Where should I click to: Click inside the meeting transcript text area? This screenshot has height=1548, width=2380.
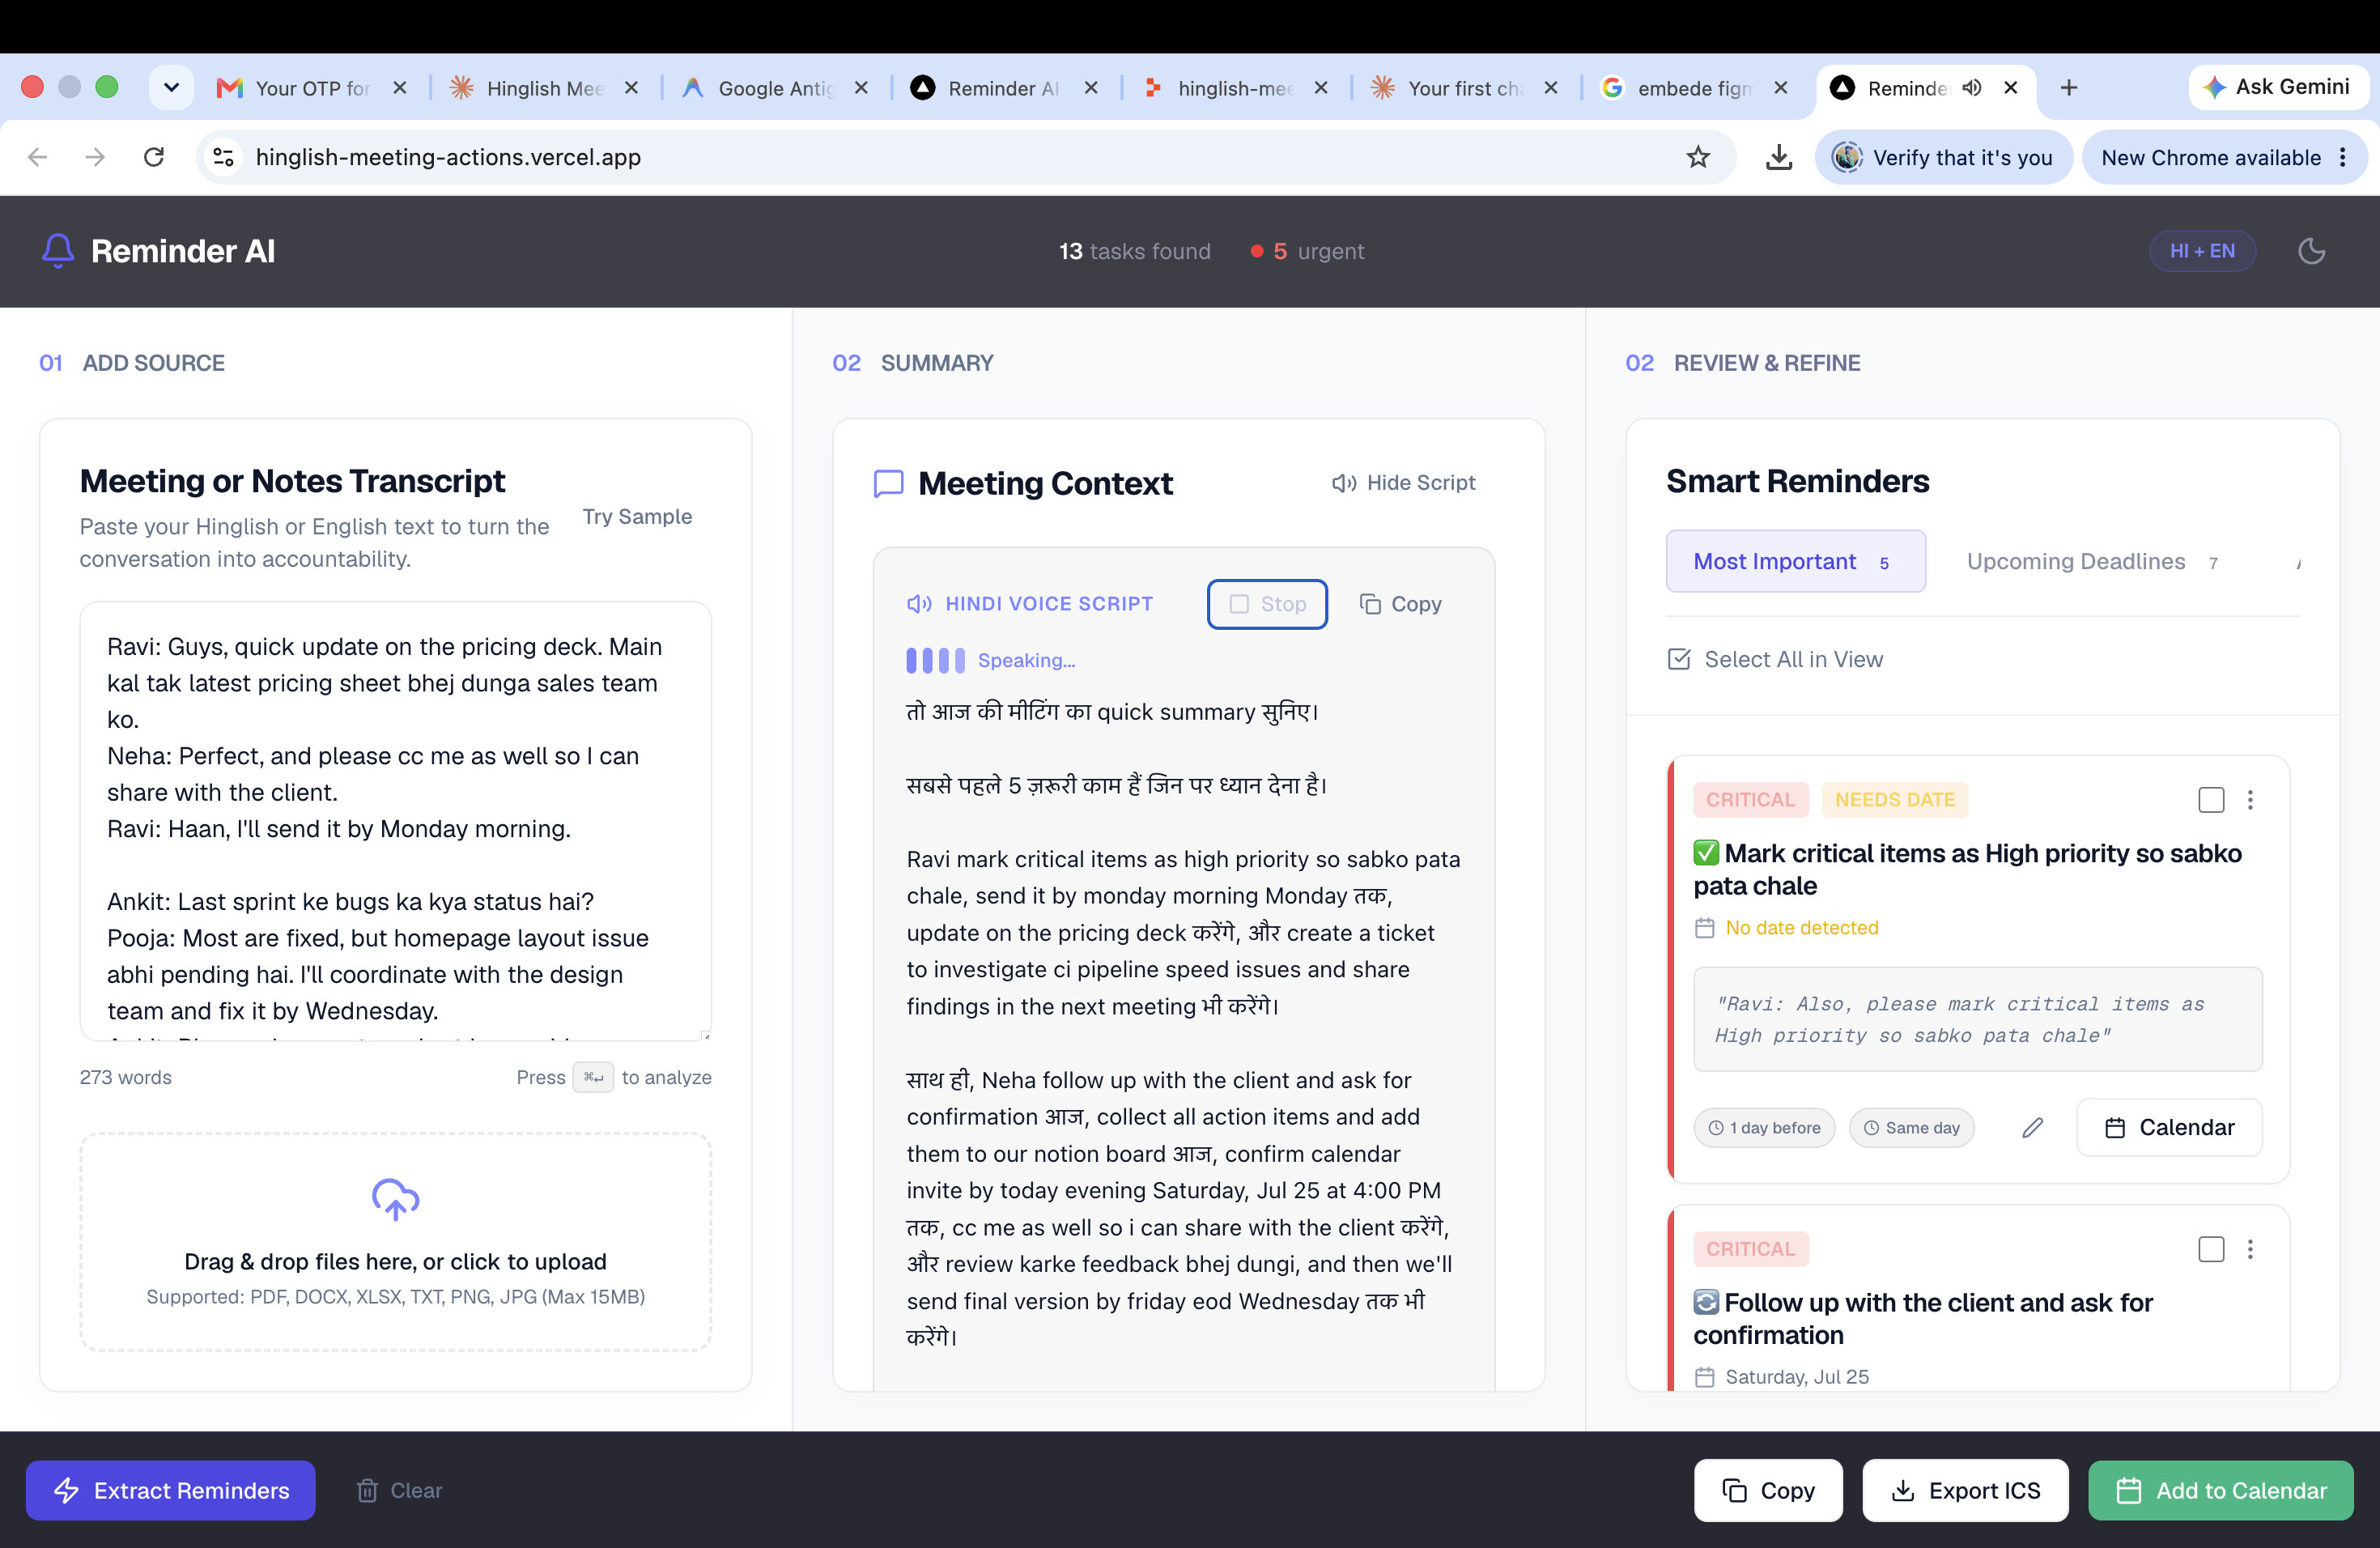[x=396, y=821]
